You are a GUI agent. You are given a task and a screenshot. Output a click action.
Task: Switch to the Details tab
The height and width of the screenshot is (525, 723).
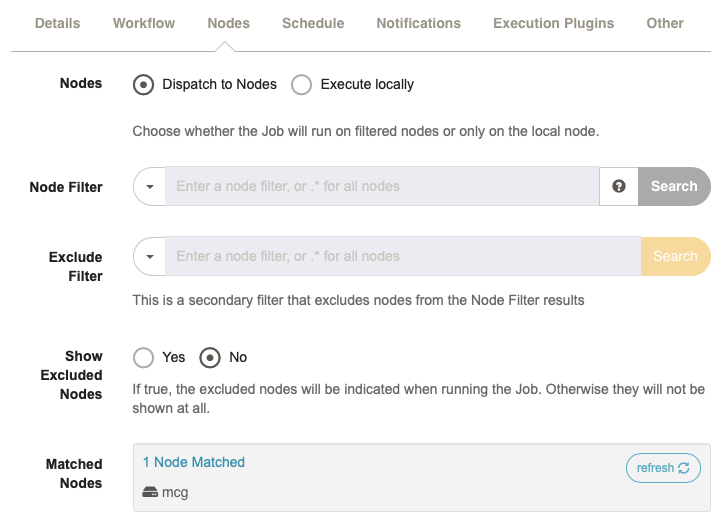[x=58, y=23]
